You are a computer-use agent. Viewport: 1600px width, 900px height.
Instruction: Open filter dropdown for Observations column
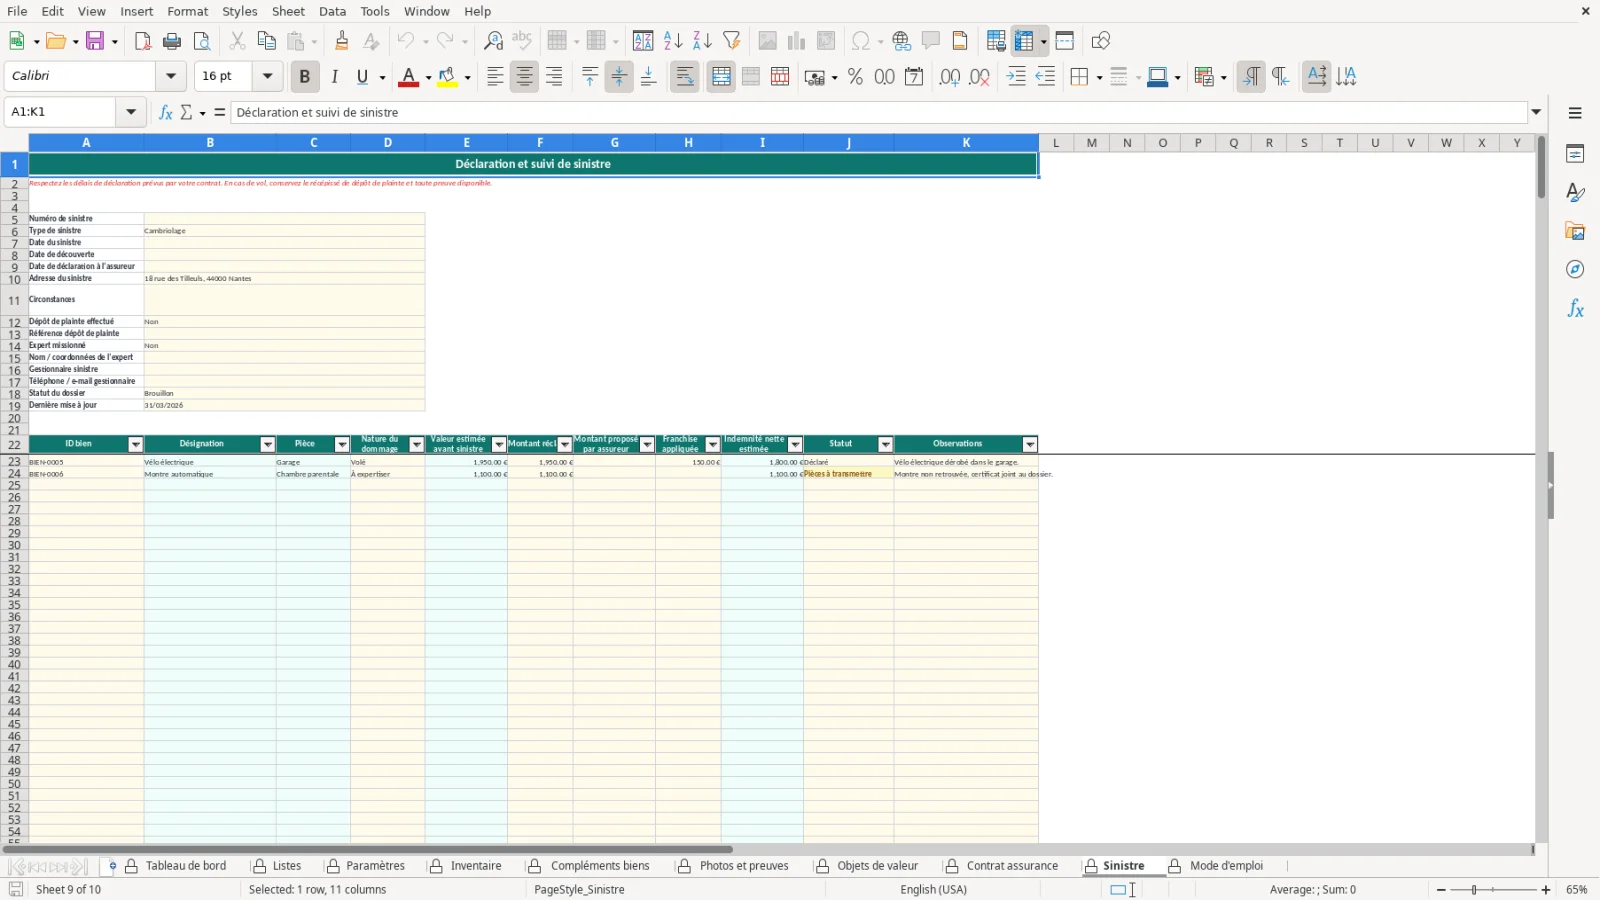coord(1030,445)
